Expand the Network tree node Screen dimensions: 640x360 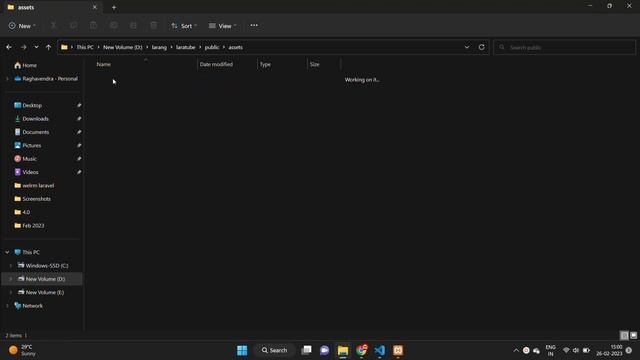click(x=7, y=306)
